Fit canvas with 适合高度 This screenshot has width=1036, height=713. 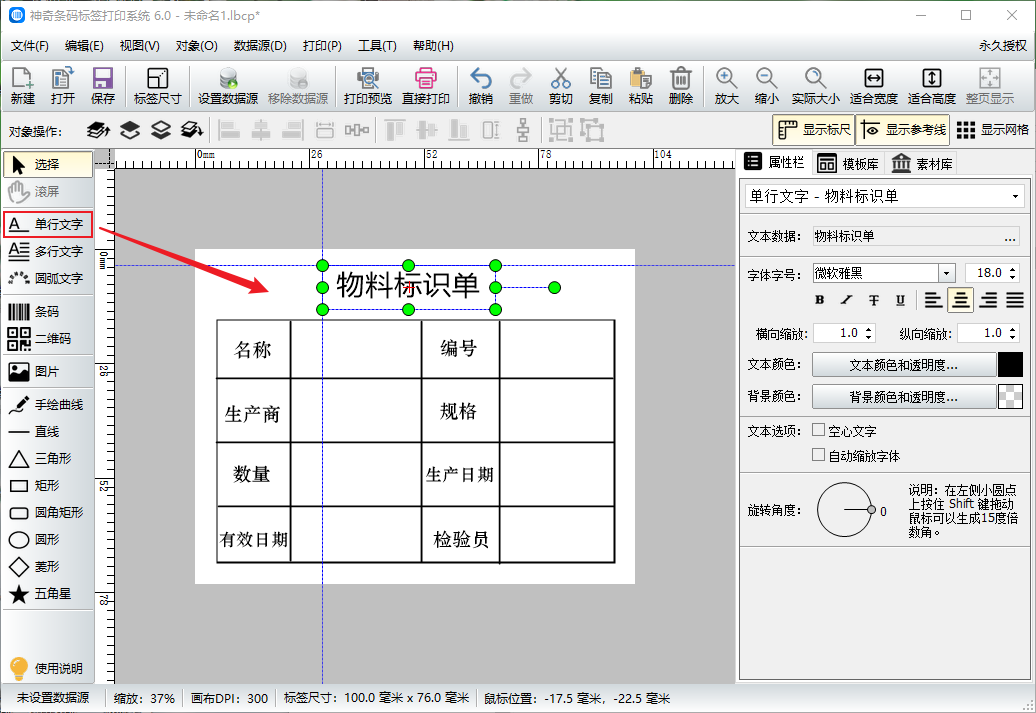932,86
